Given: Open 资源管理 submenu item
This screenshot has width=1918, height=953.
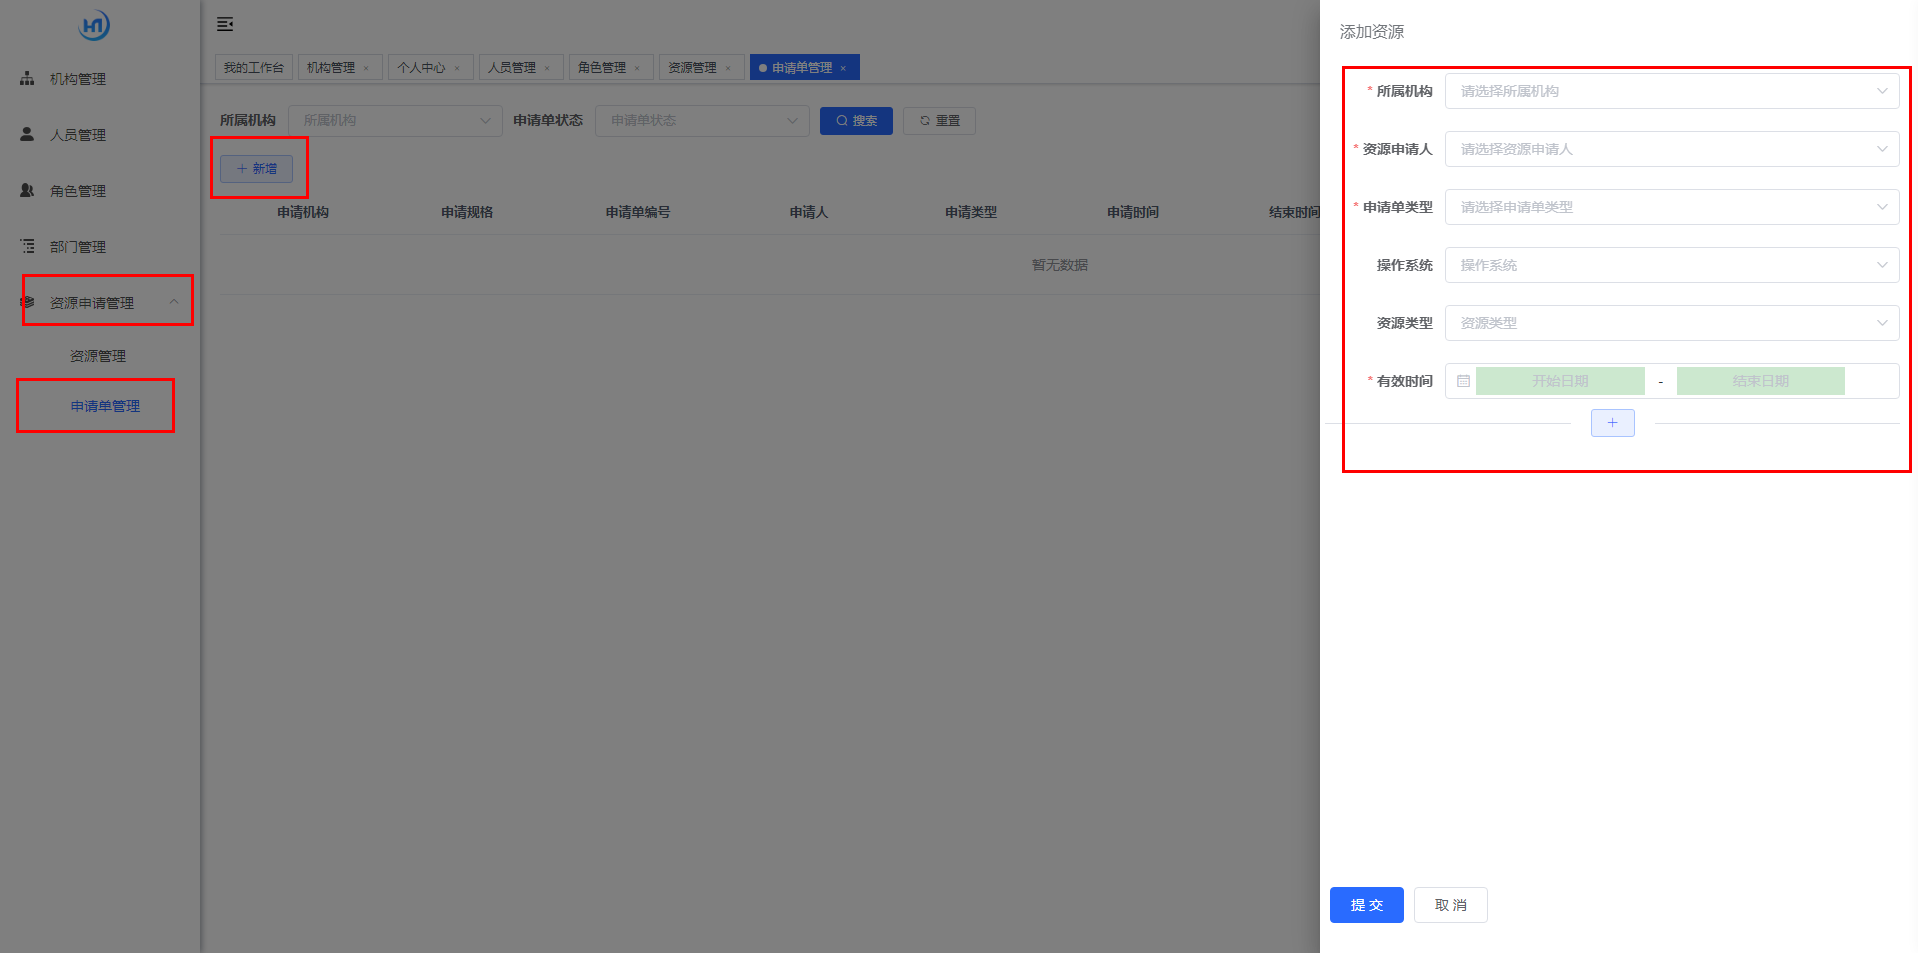Looking at the screenshot, I should pos(98,356).
